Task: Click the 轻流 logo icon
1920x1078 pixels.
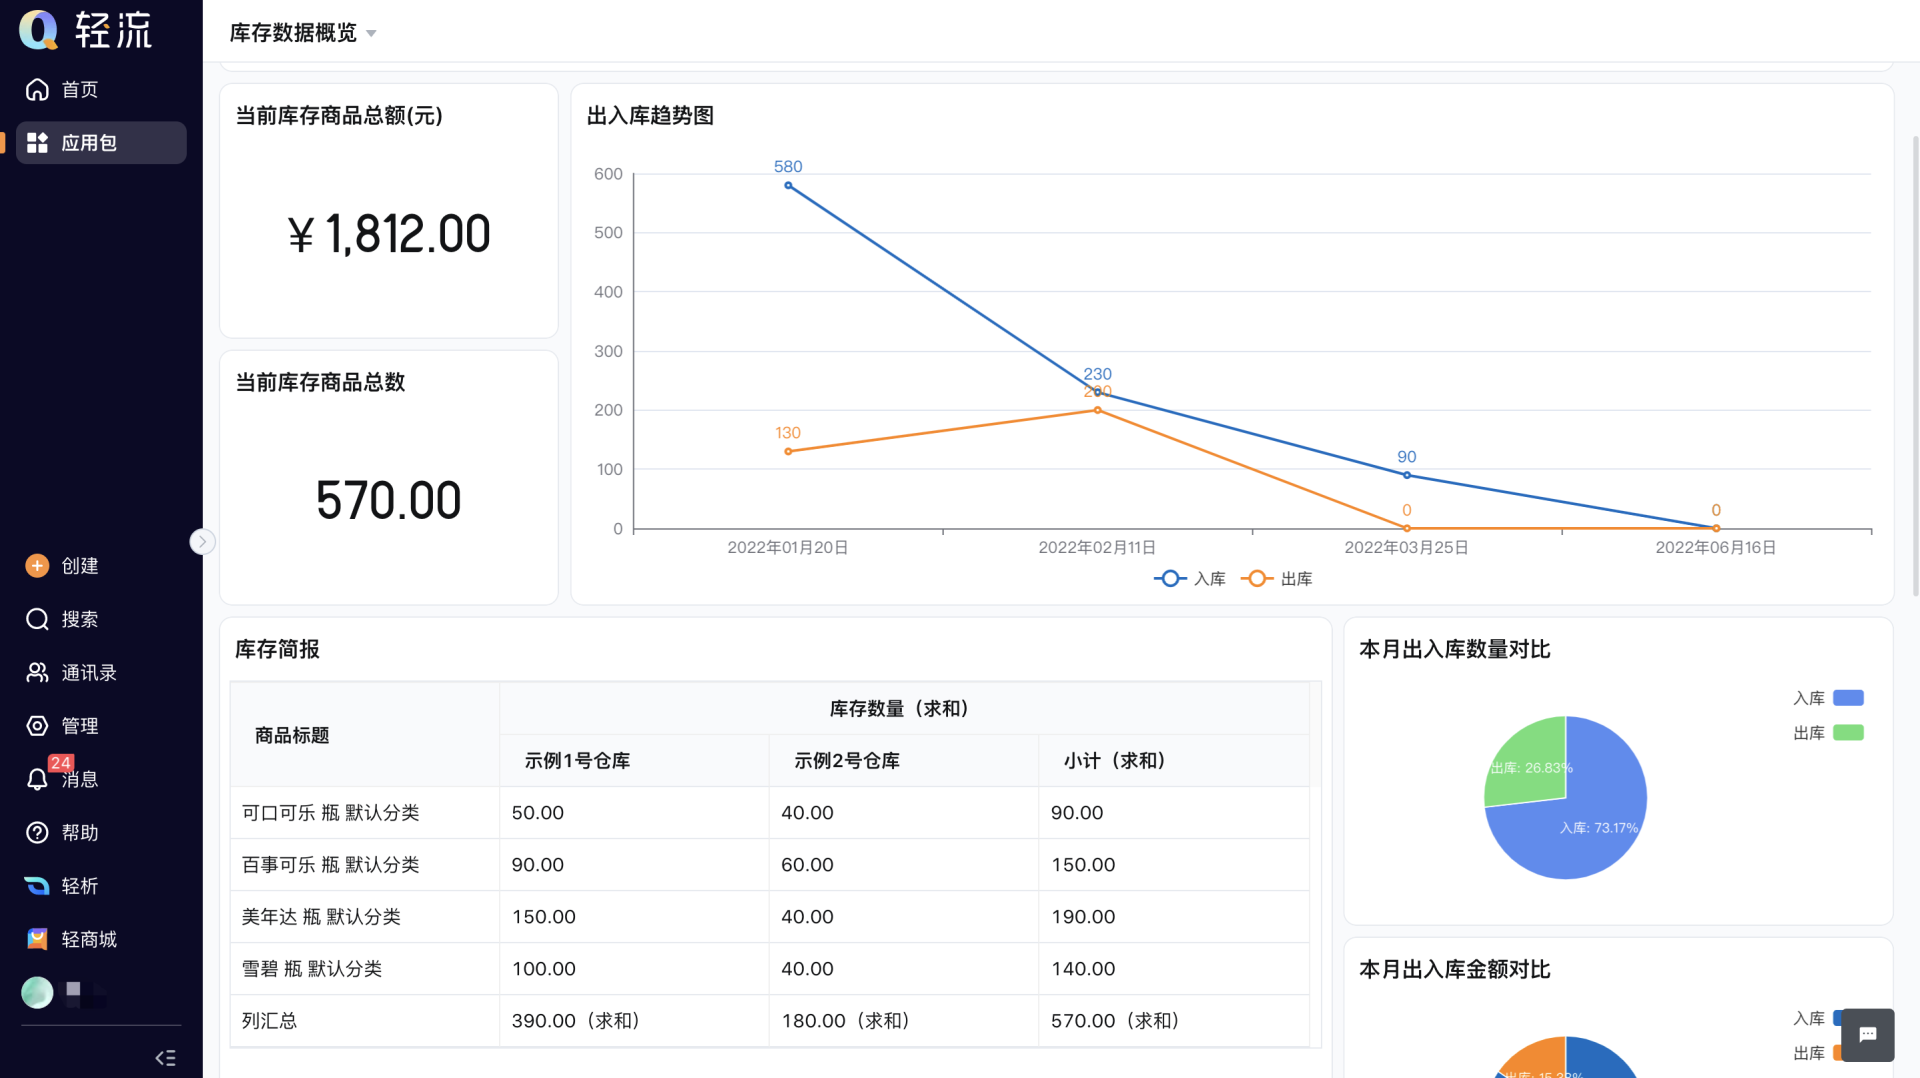Action: [x=39, y=29]
